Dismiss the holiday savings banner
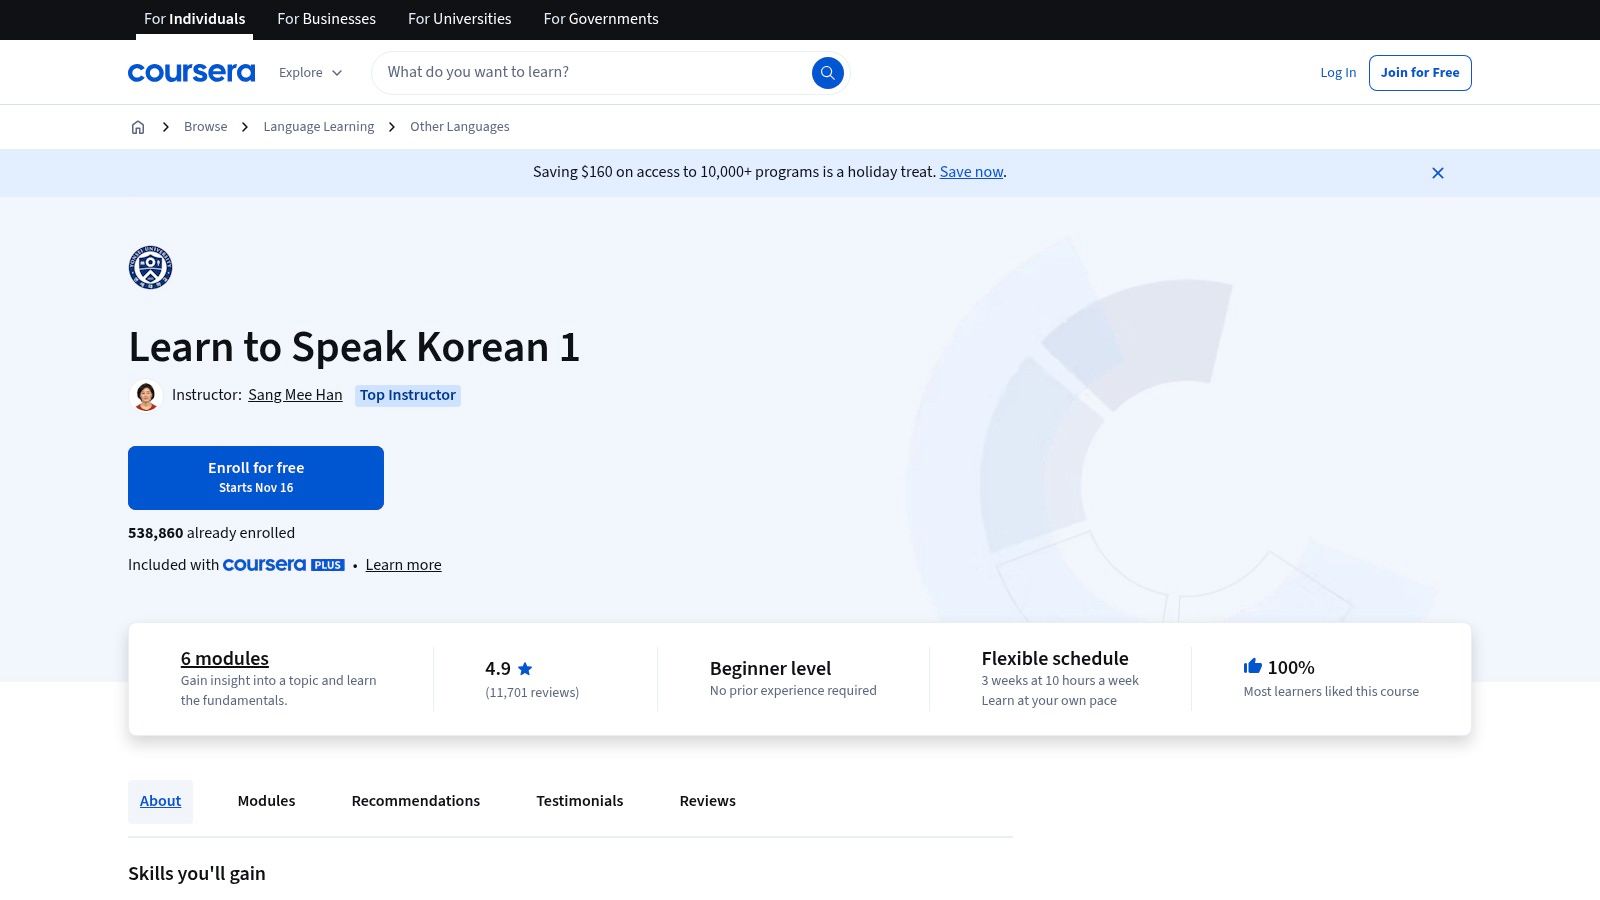Viewport: 1600px width, 900px height. [1438, 172]
